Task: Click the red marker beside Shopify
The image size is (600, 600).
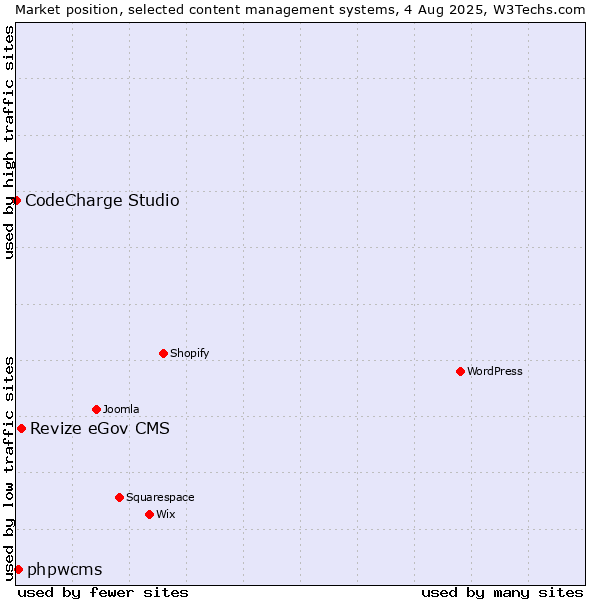Action: click(x=163, y=354)
